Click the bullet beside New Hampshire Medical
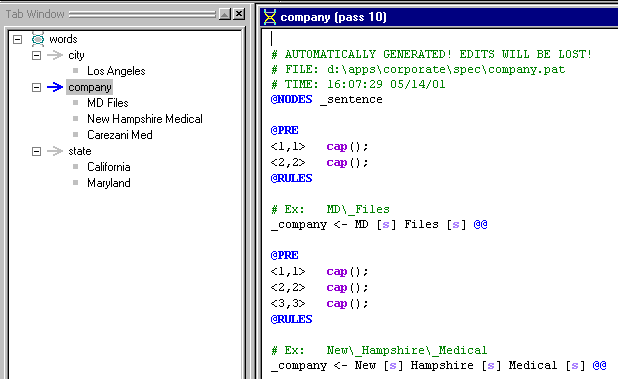This screenshot has width=618, height=379. [75, 119]
